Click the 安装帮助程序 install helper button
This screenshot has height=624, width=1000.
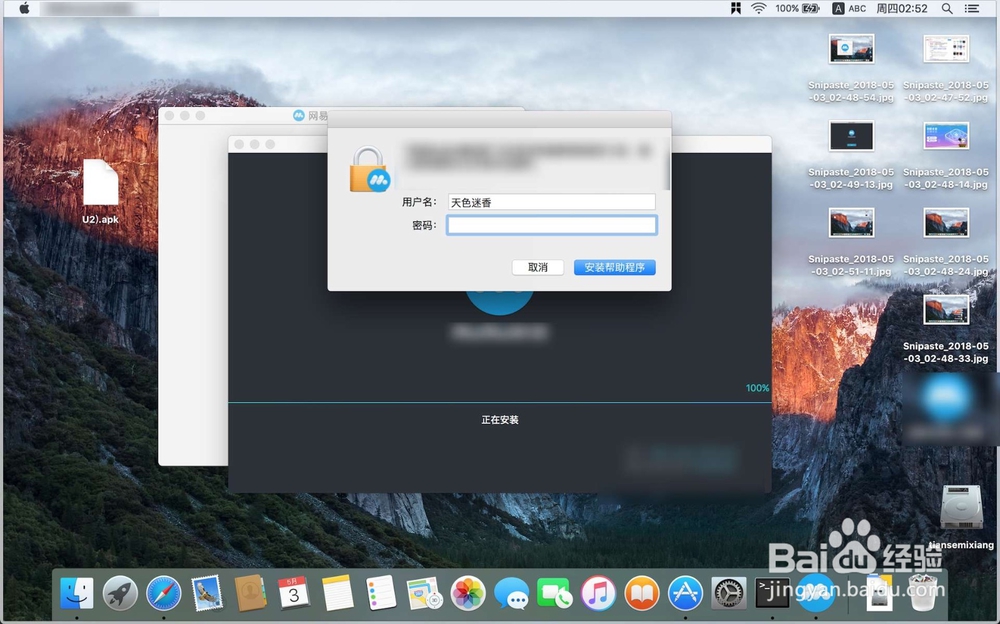point(614,267)
